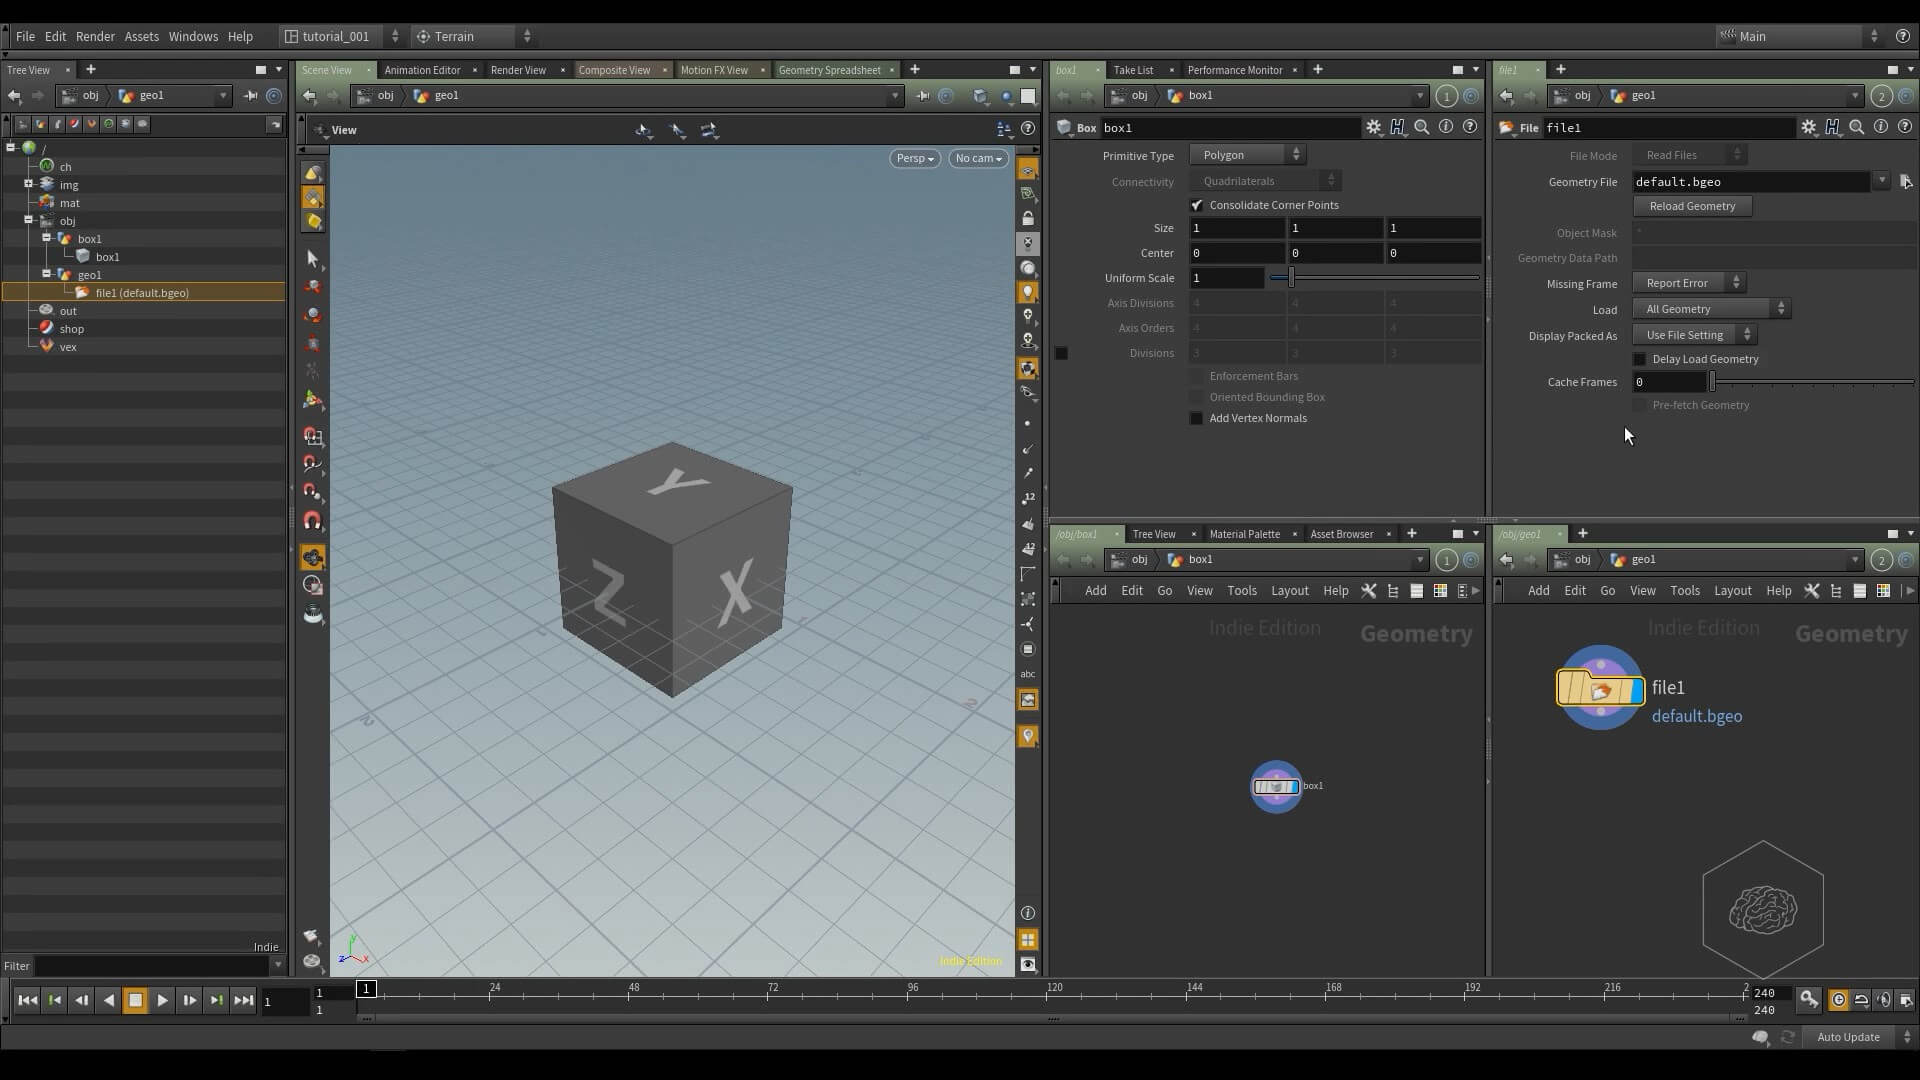Open the Missing Frame Report Error dropdown
Image resolution: width=1920 pixels, height=1080 pixels.
(1689, 283)
